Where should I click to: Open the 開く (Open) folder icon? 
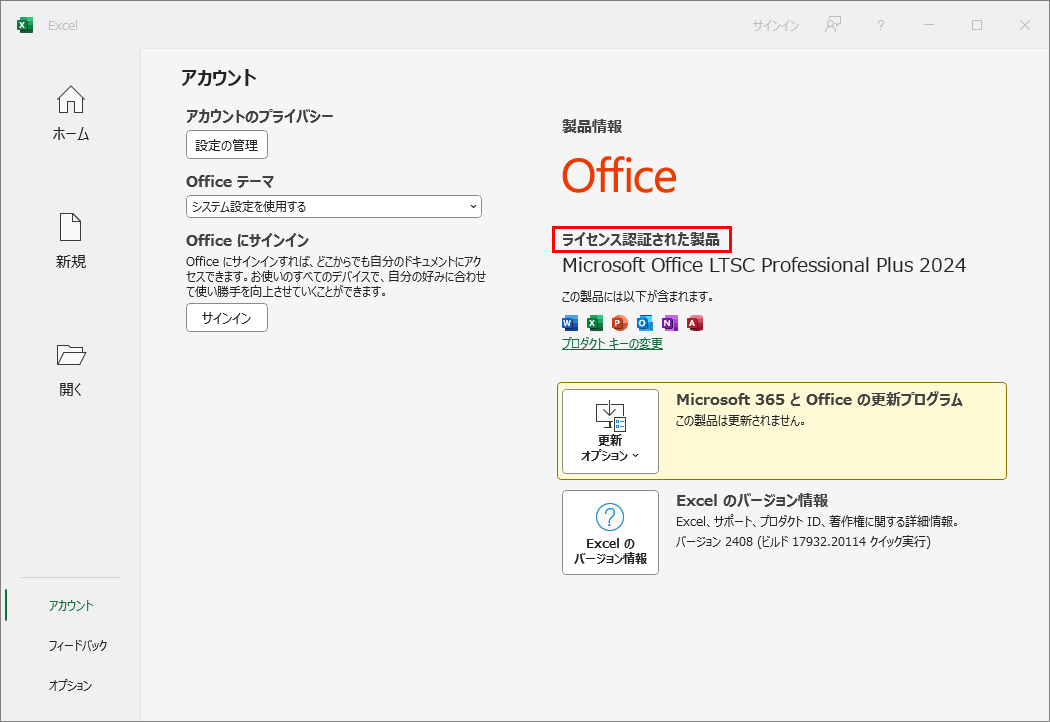pyautogui.click(x=71, y=355)
